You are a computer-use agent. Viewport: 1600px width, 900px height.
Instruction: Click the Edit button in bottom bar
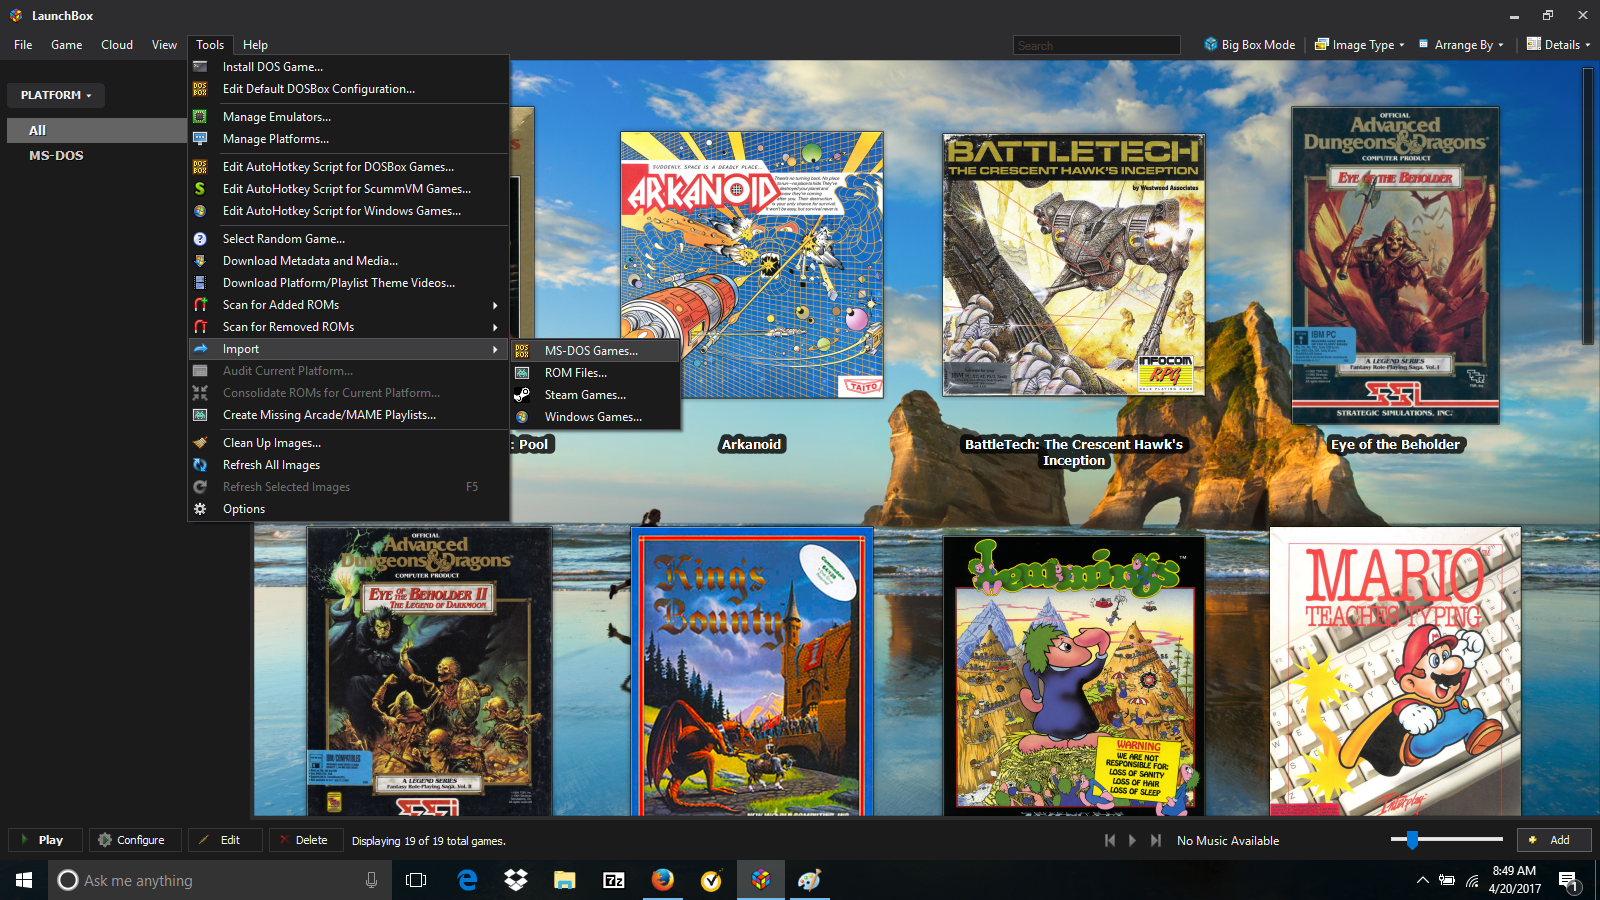225,840
